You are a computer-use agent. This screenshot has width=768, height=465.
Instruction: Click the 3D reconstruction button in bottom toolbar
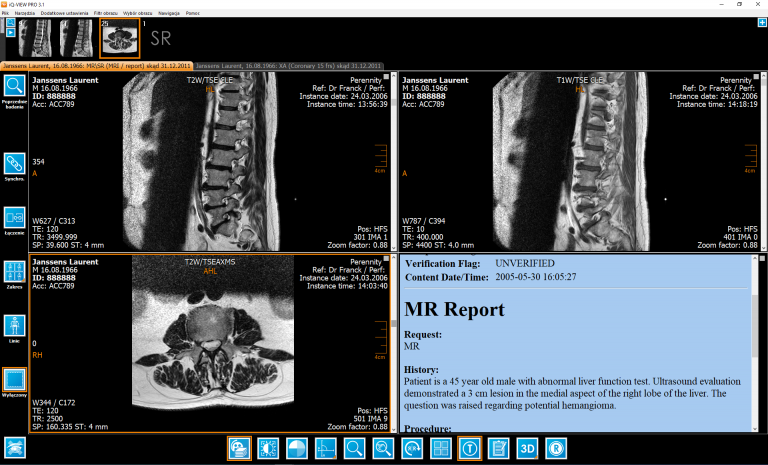(x=527, y=449)
